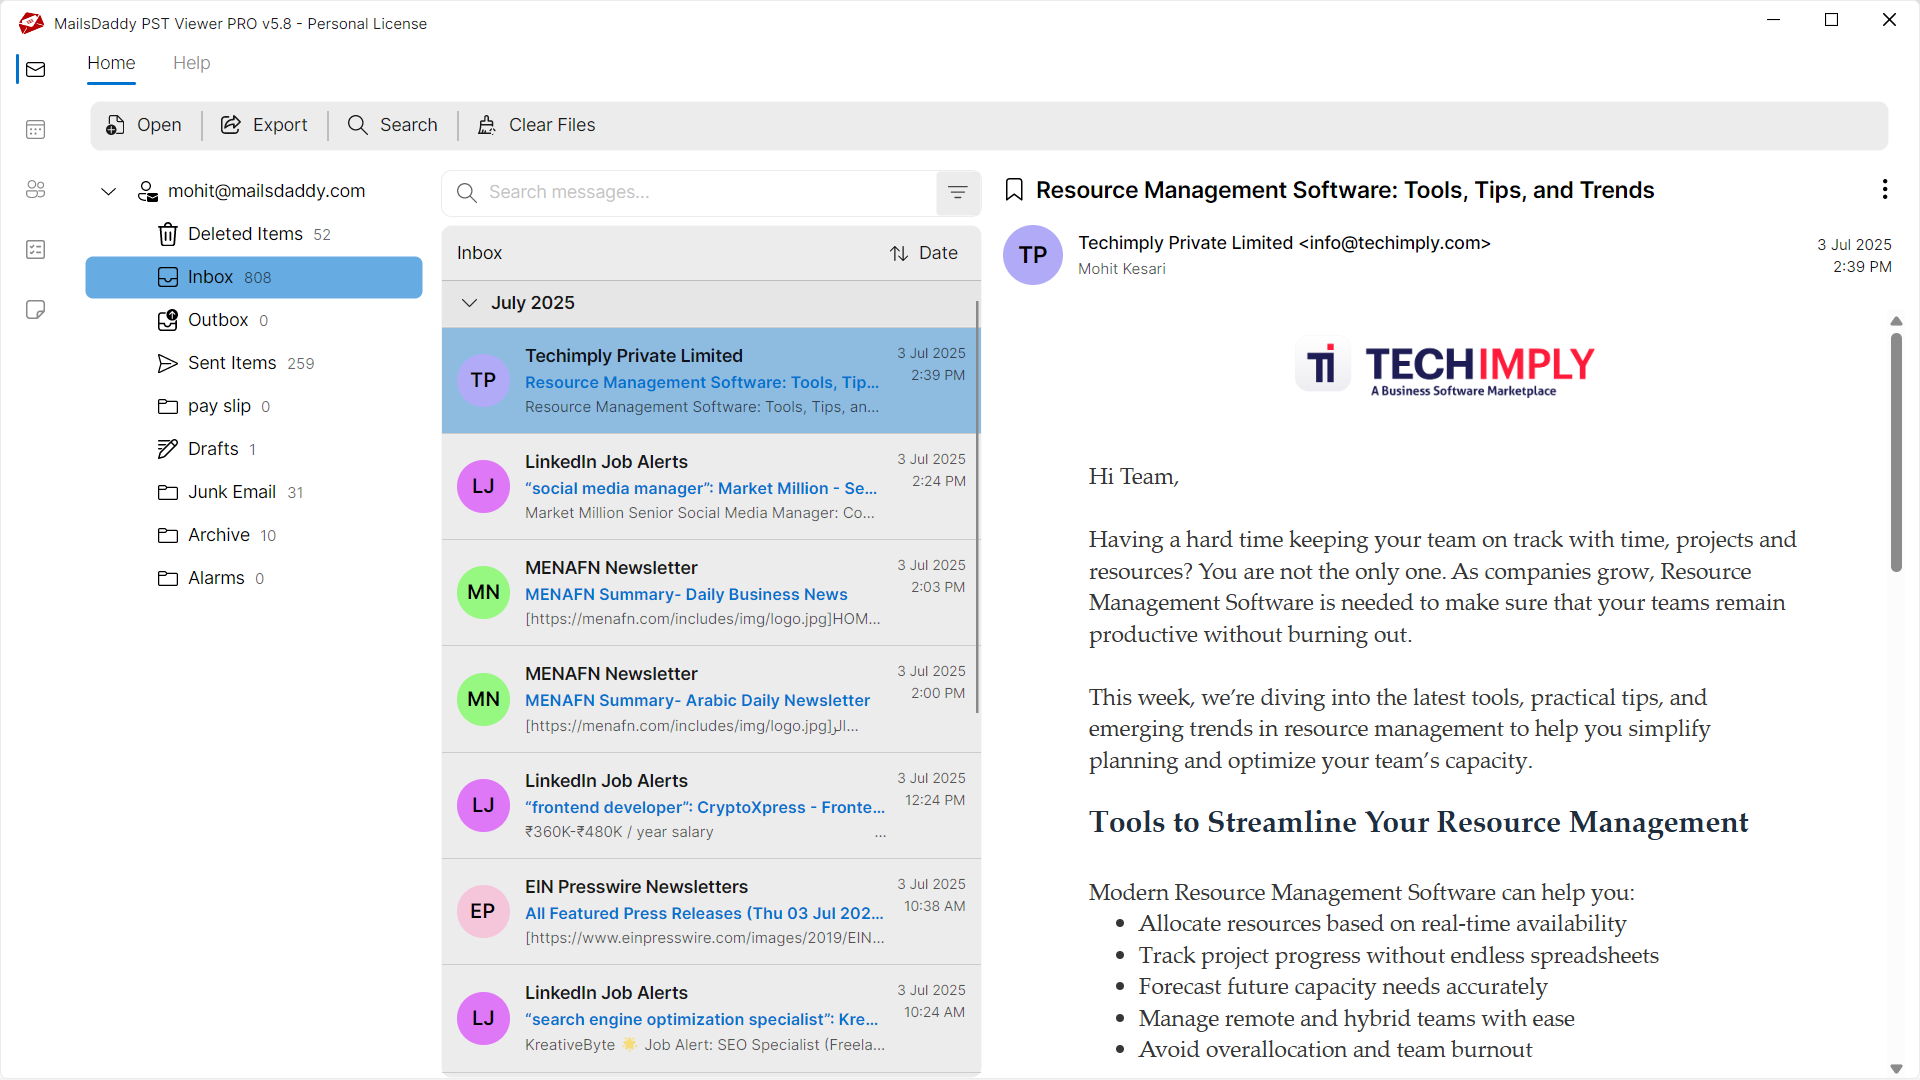Open the social media manager LinkedIn alert
This screenshot has width=1920, height=1080.
[x=710, y=487]
